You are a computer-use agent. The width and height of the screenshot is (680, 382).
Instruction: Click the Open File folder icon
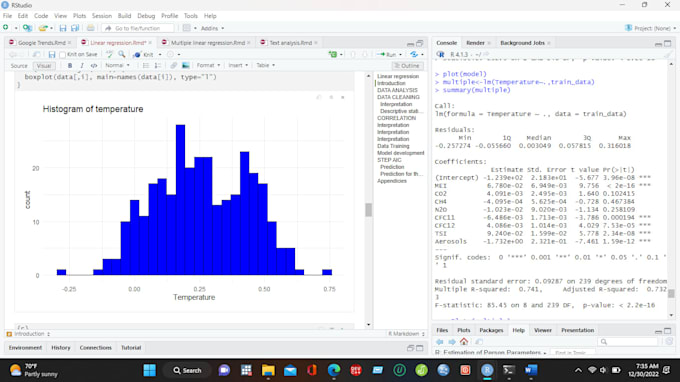tap(42, 28)
